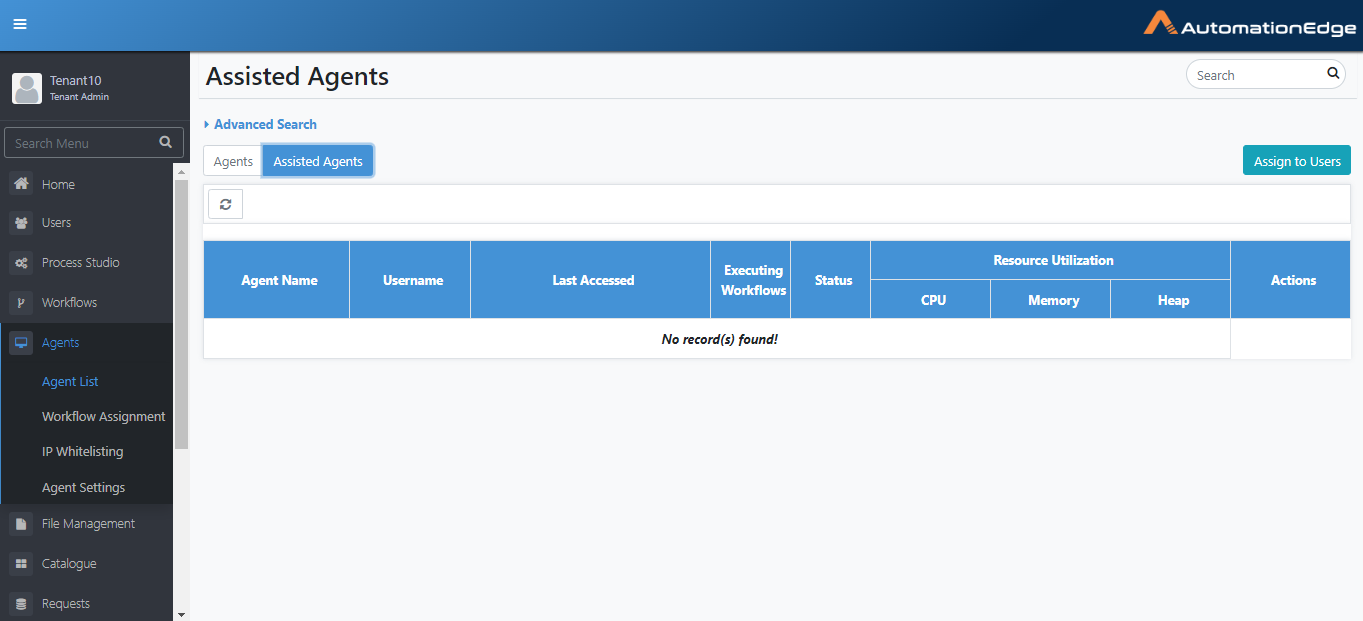Screen dimensions: 1363x621
Task: Click the sidebar scrollbar thumb
Action: (x=181, y=314)
